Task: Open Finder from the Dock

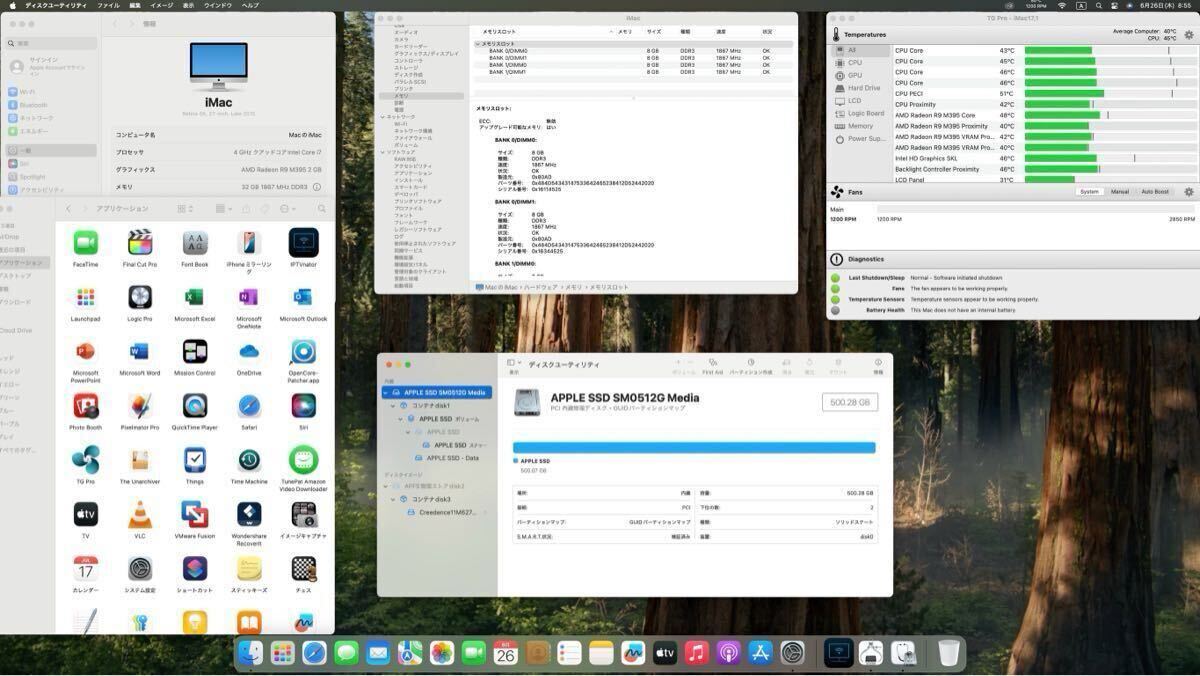Action: [250, 653]
